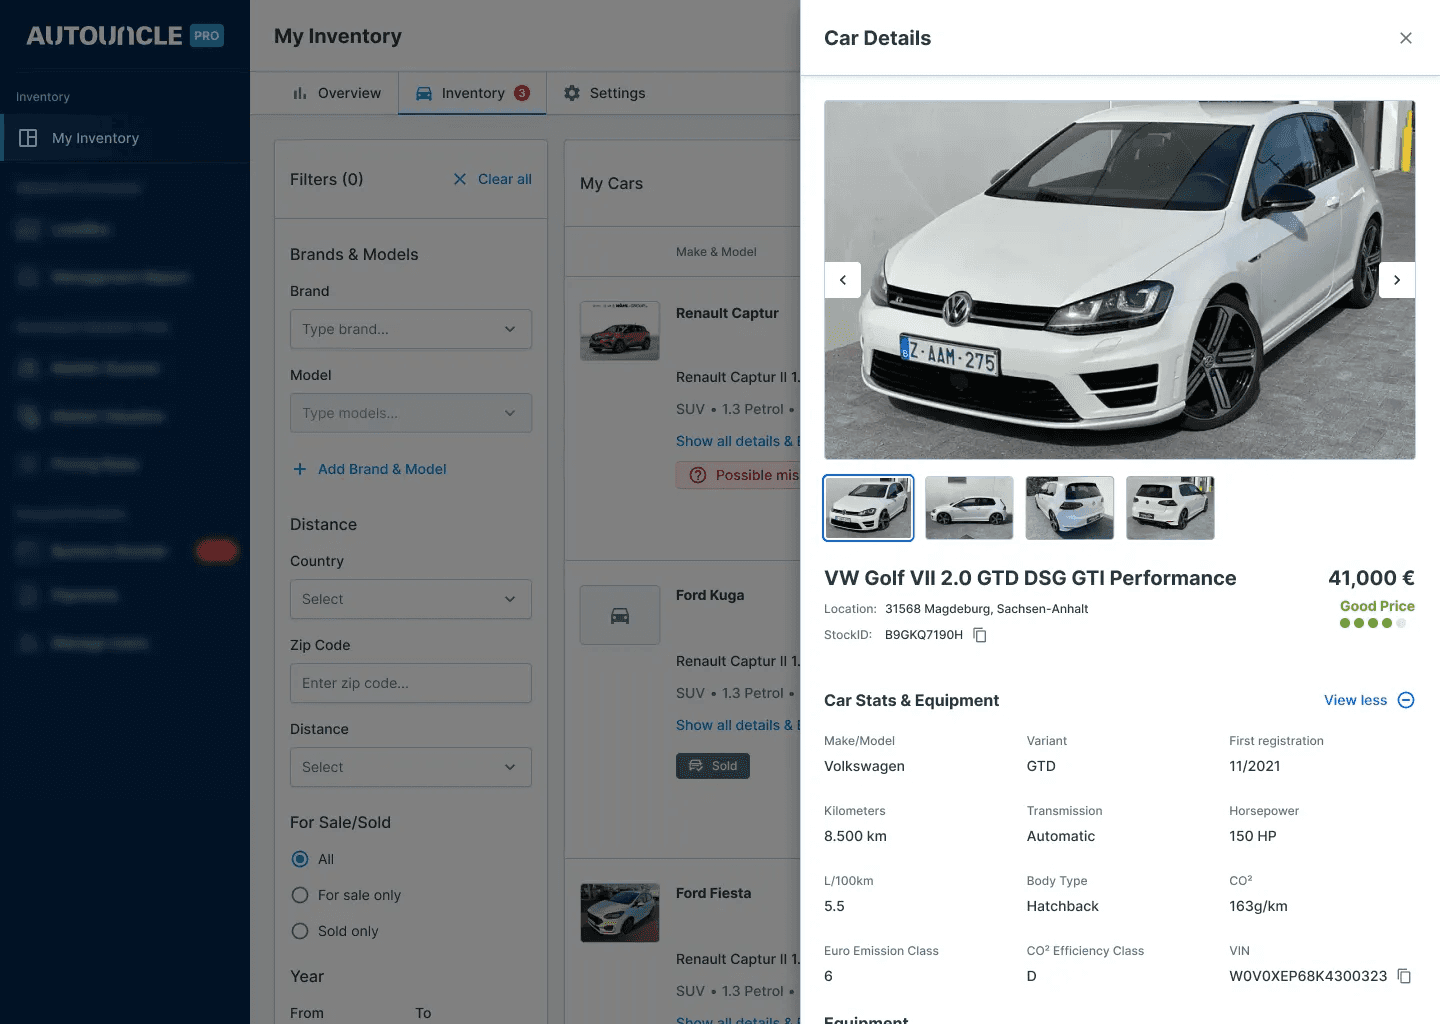Click the Ford Fiesta car title
1440x1024 pixels.
tap(713, 893)
